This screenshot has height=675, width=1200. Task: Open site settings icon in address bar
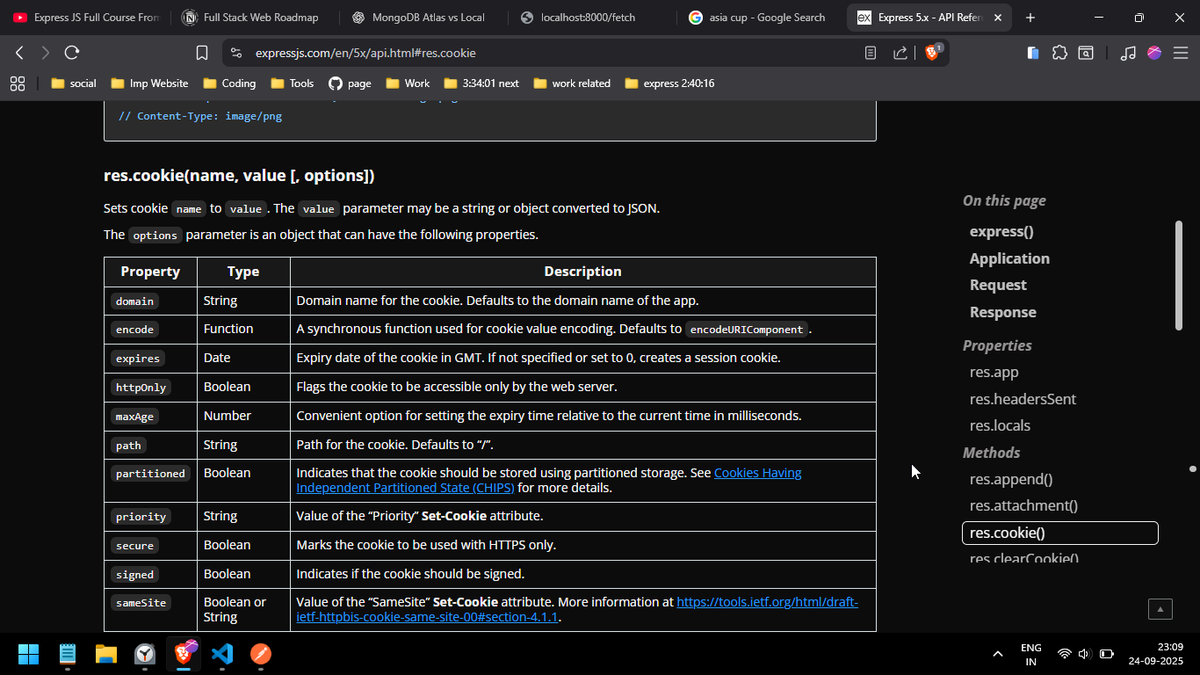click(236, 52)
